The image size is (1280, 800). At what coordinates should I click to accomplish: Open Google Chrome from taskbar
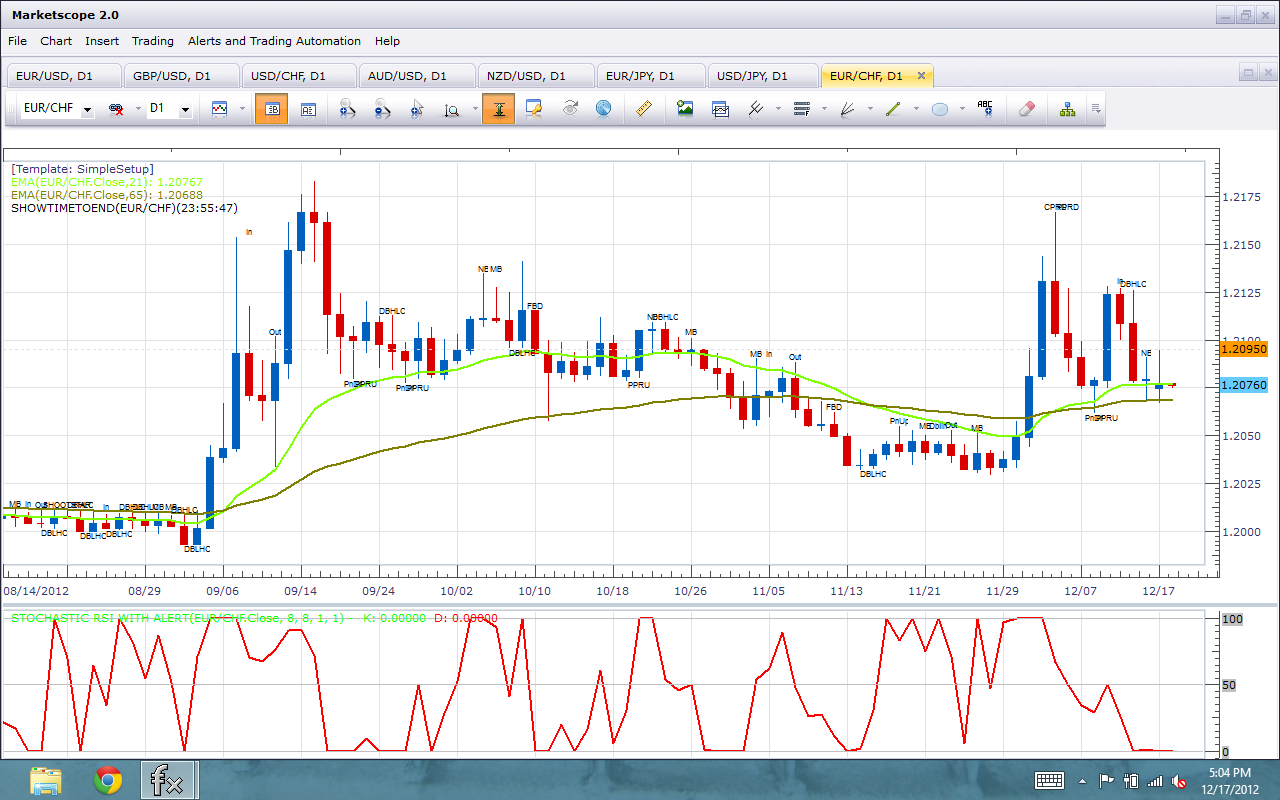(108, 780)
